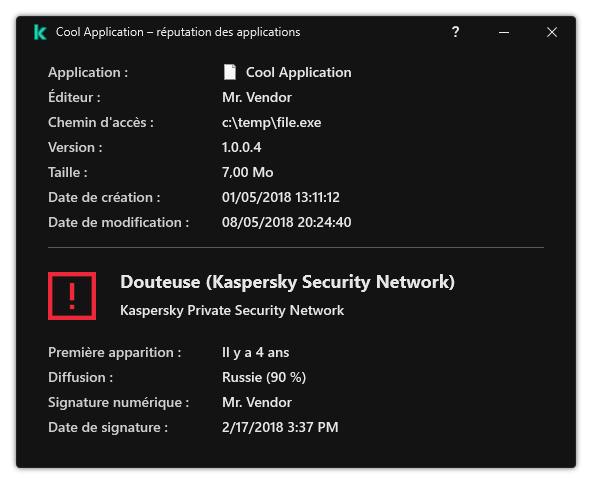Select the 'Cool Application' application name value

point(299,72)
